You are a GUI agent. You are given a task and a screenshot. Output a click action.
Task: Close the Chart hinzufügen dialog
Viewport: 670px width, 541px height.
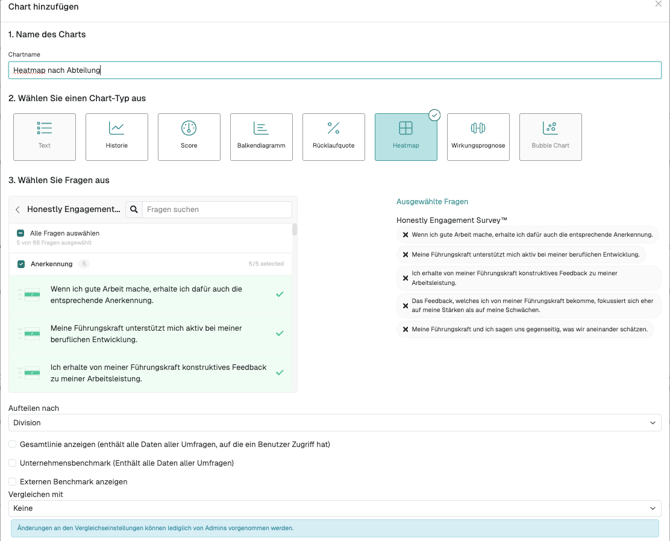[658, 5]
